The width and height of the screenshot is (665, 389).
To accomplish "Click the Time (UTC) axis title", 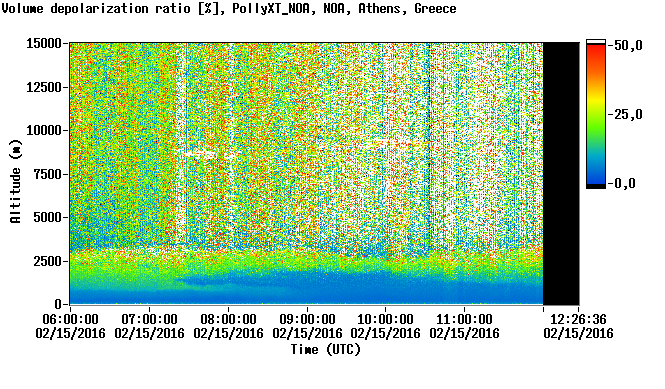I will tap(325, 350).
